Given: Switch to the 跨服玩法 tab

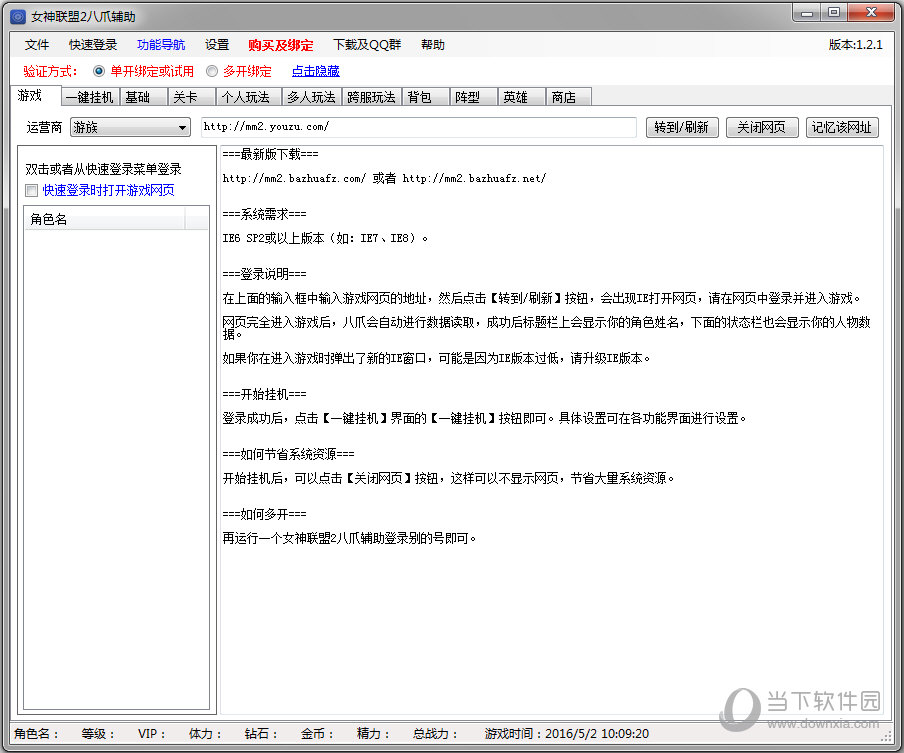Looking at the screenshot, I should coord(371,97).
